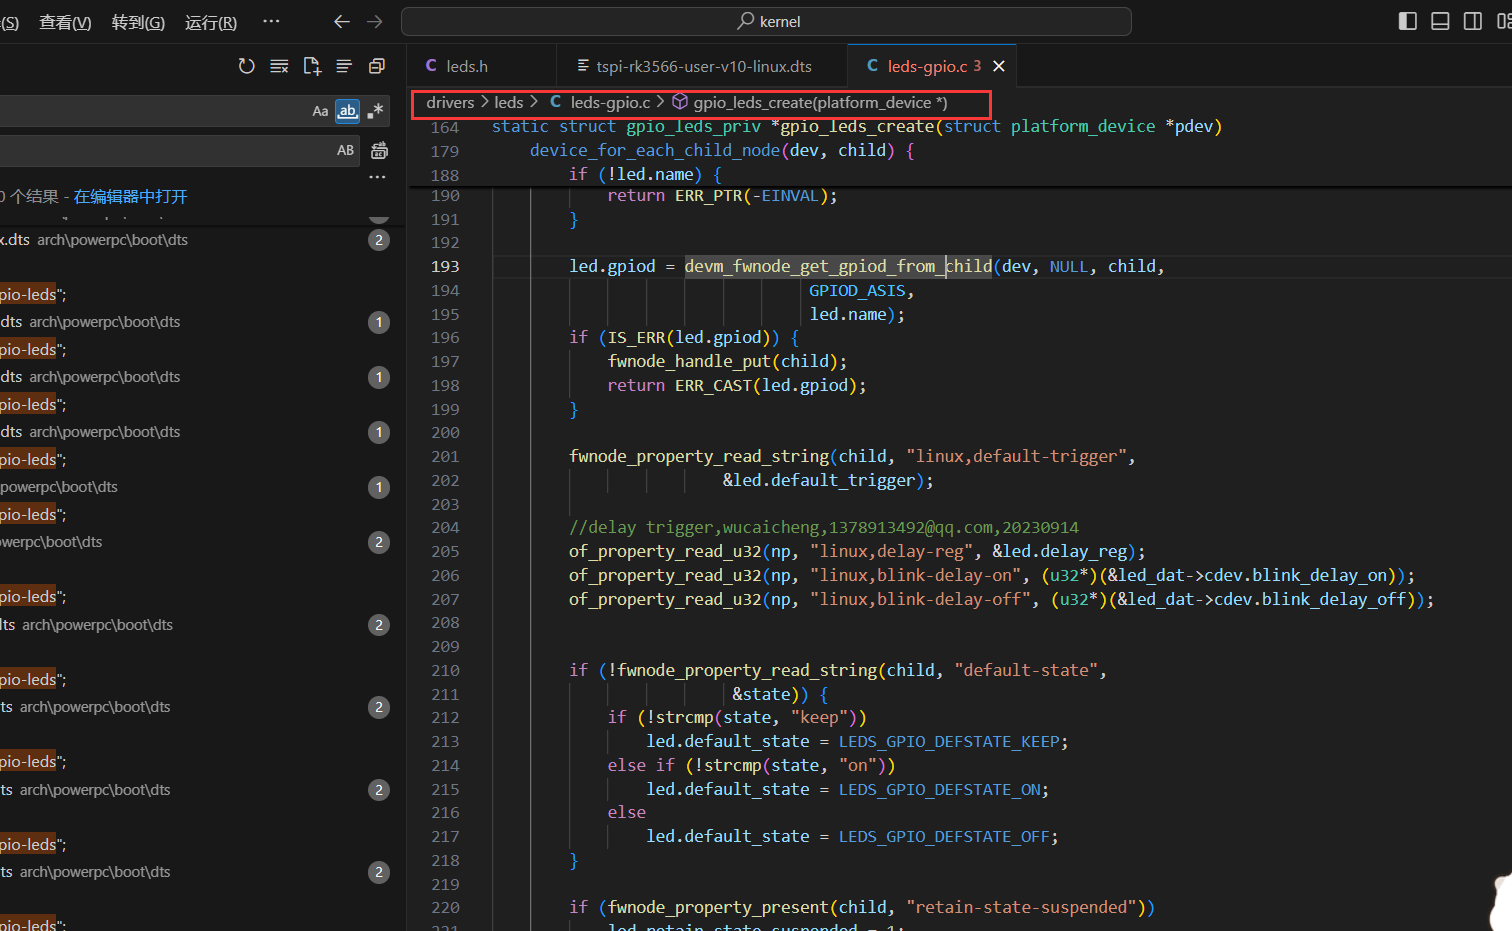Switch to the leds.h tab

point(466,66)
